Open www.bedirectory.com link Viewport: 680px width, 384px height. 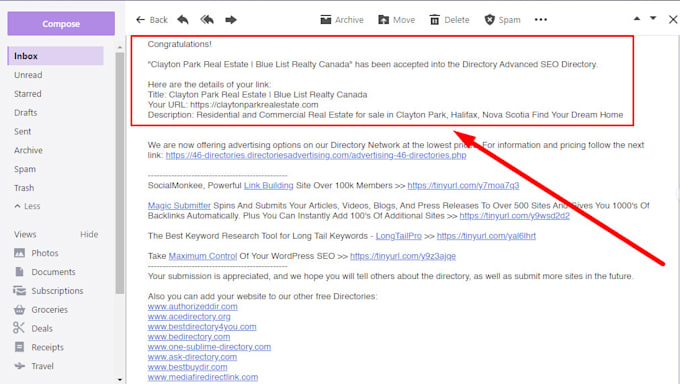click(189, 337)
